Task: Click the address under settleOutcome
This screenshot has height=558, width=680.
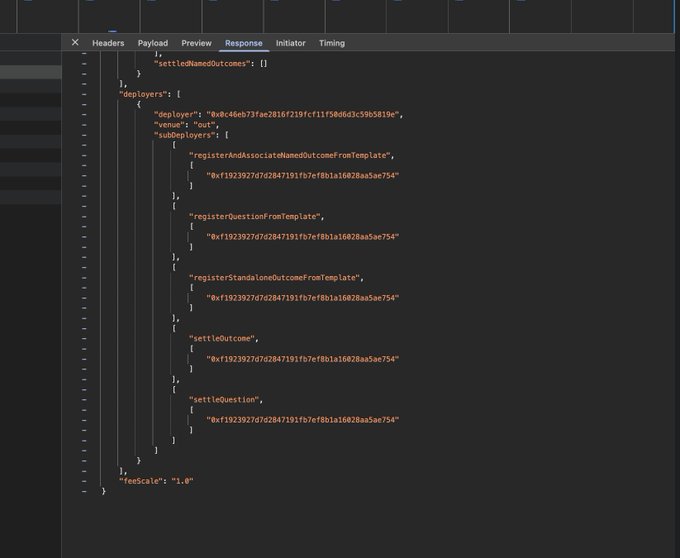Action: point(302,359)
